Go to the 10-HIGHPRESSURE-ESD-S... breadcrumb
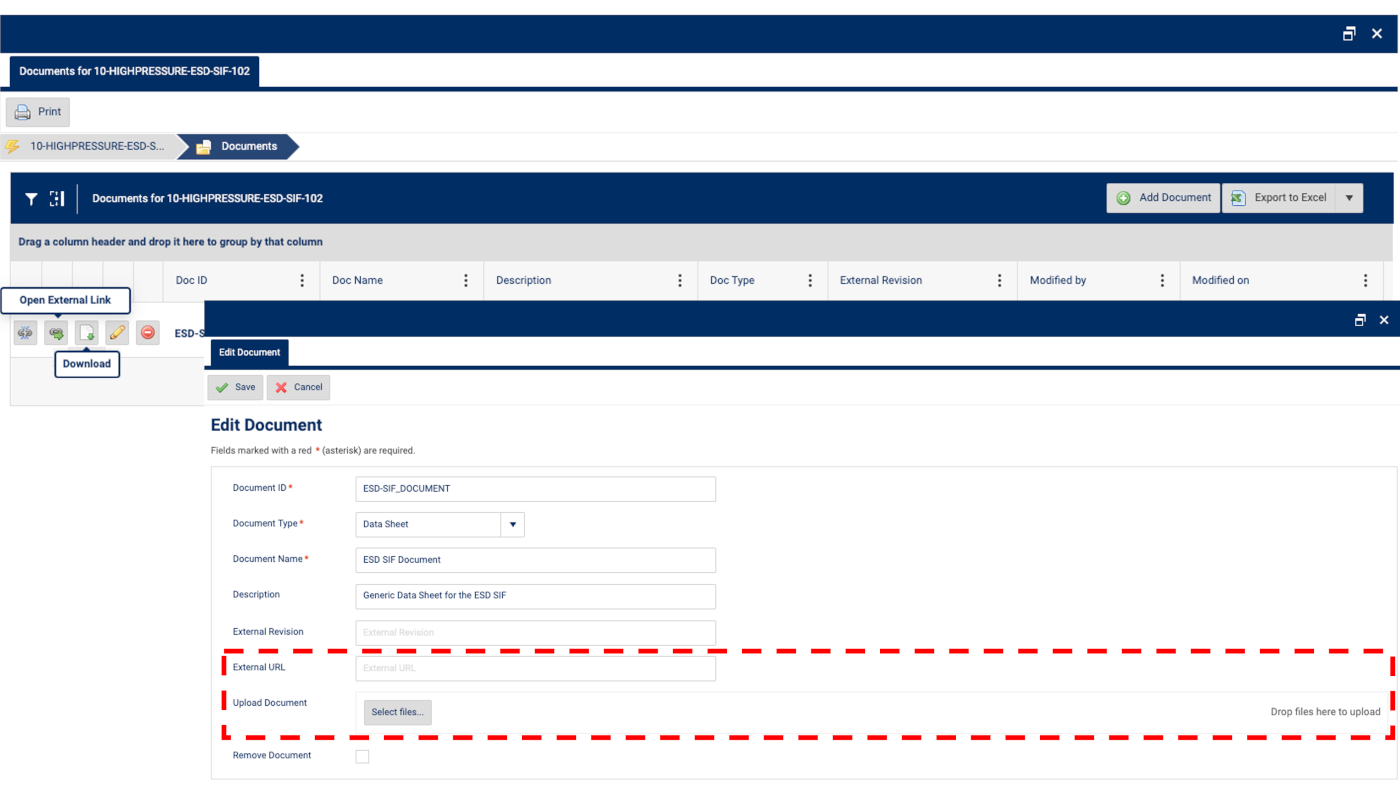This screenshot has width=1400, height=800. pos(96,146)
